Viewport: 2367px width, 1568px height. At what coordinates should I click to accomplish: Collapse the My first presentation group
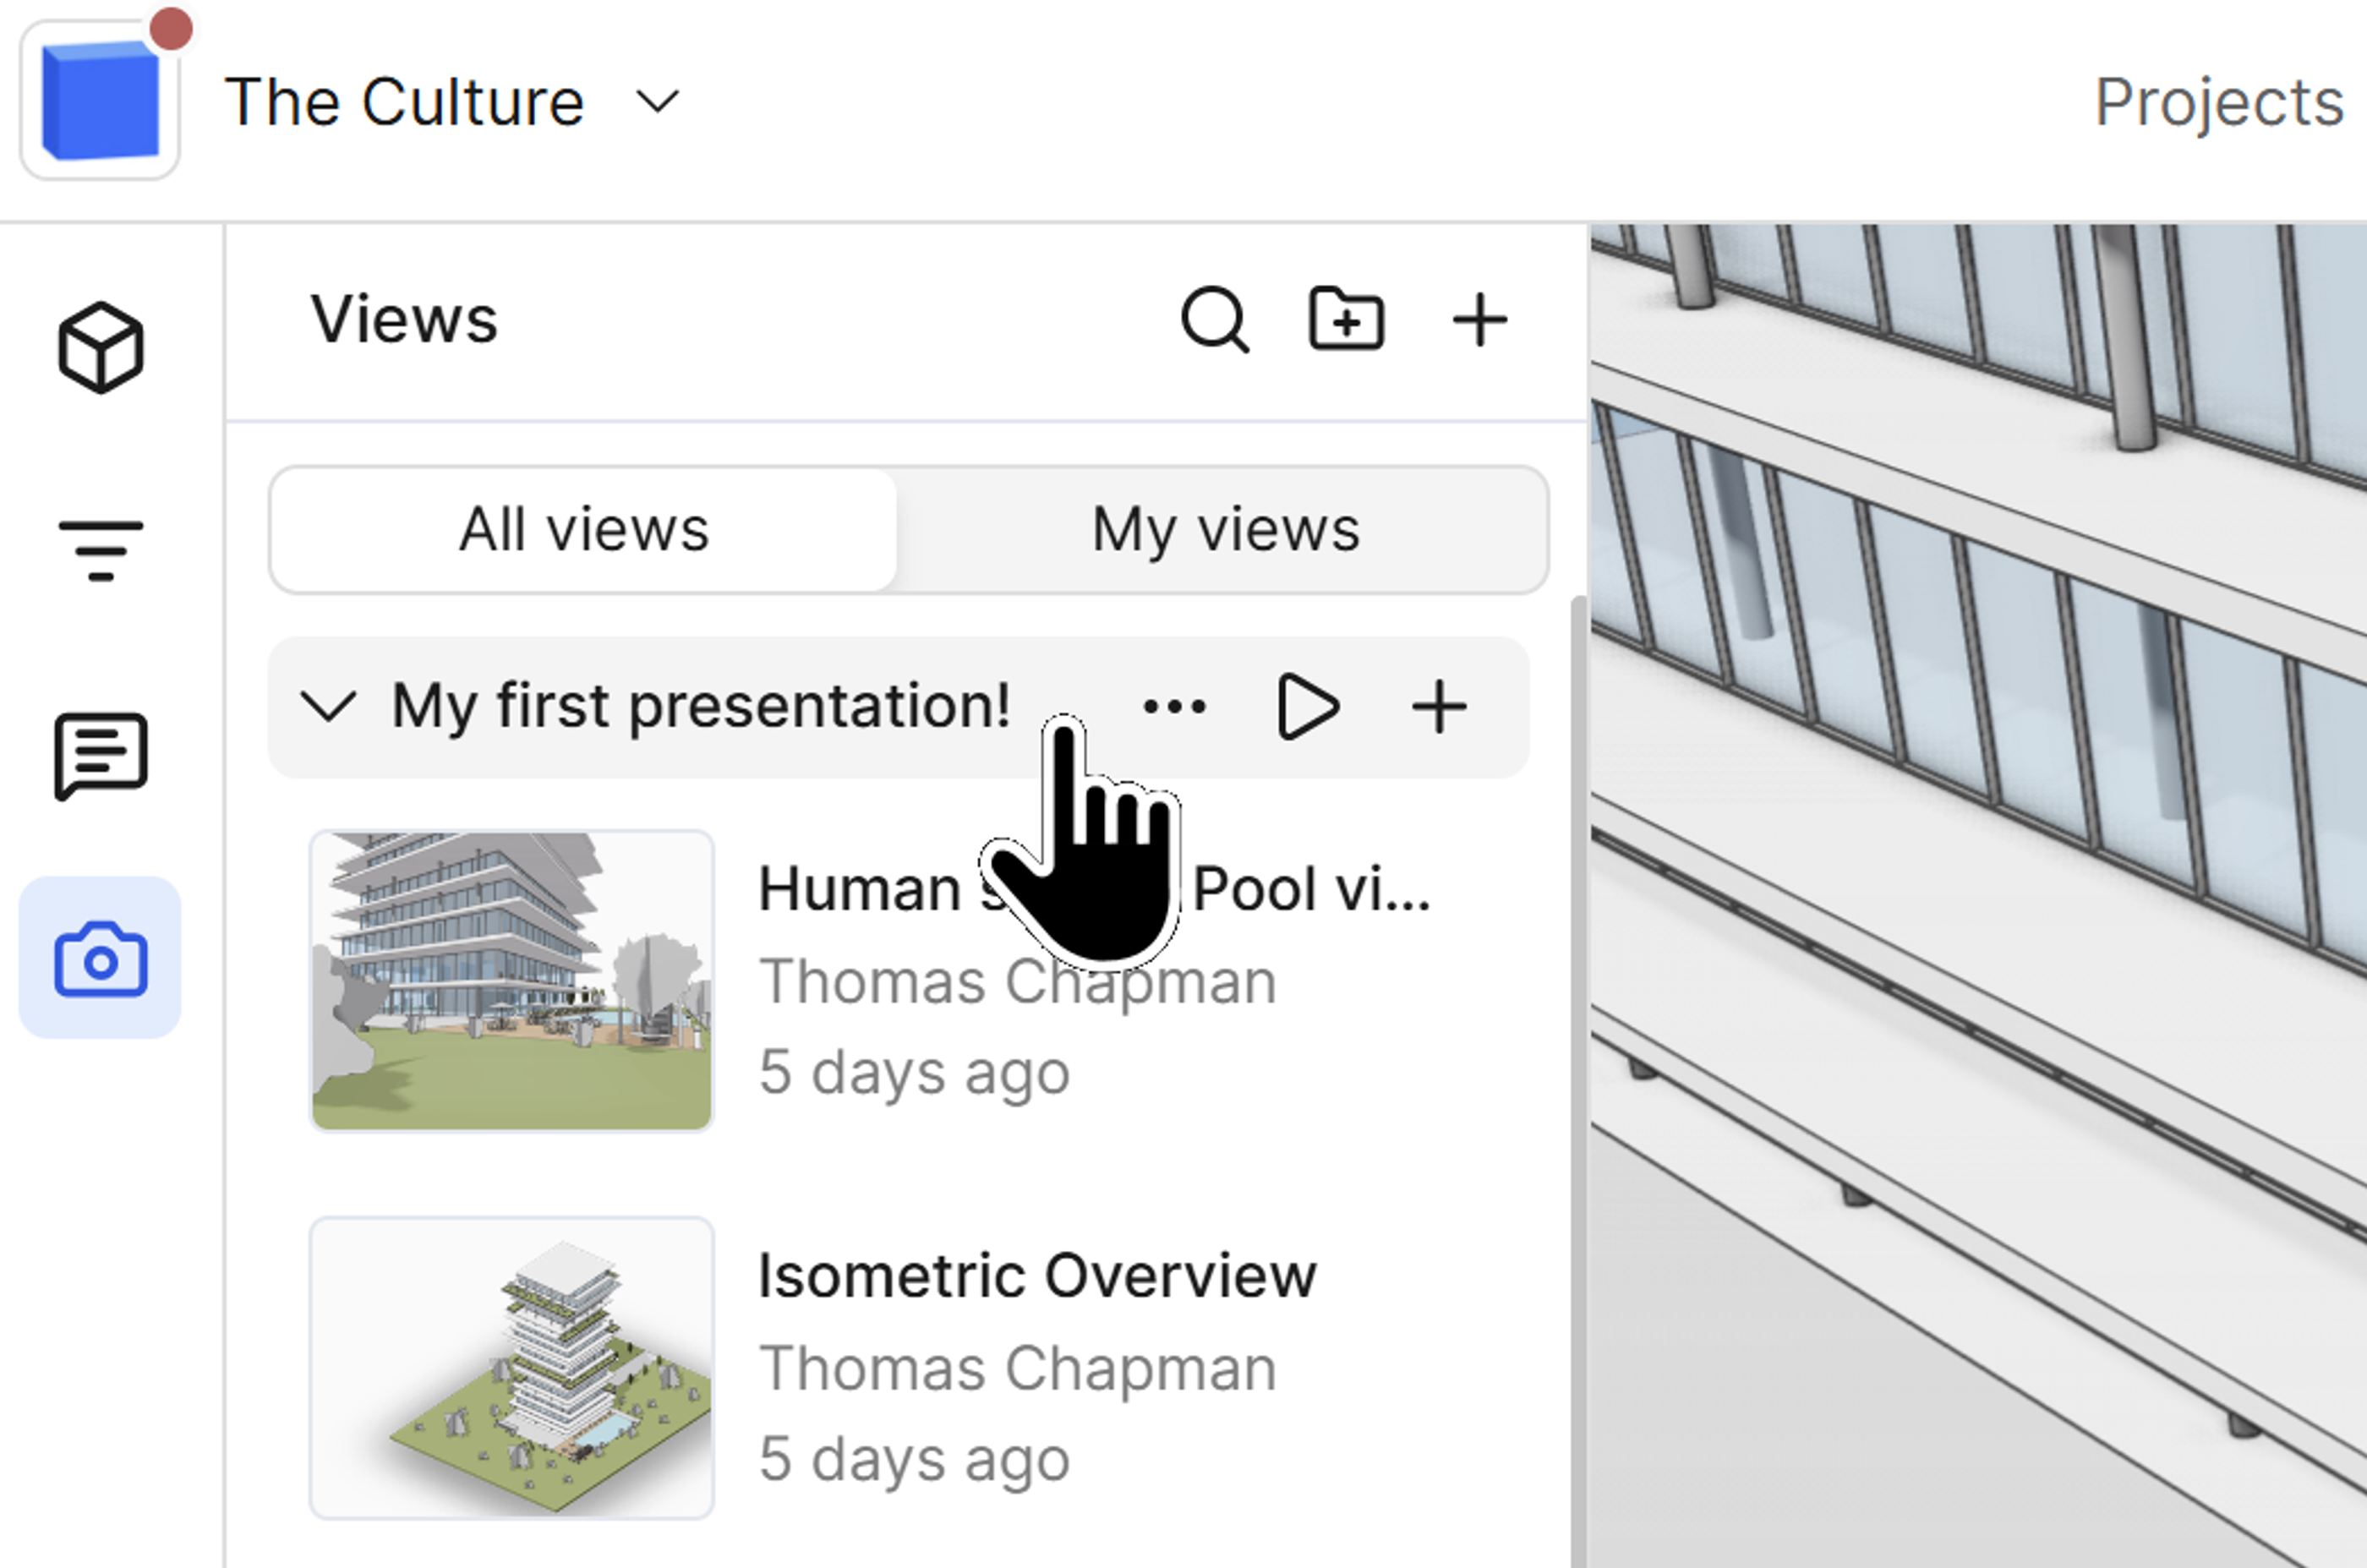(328, 706)
